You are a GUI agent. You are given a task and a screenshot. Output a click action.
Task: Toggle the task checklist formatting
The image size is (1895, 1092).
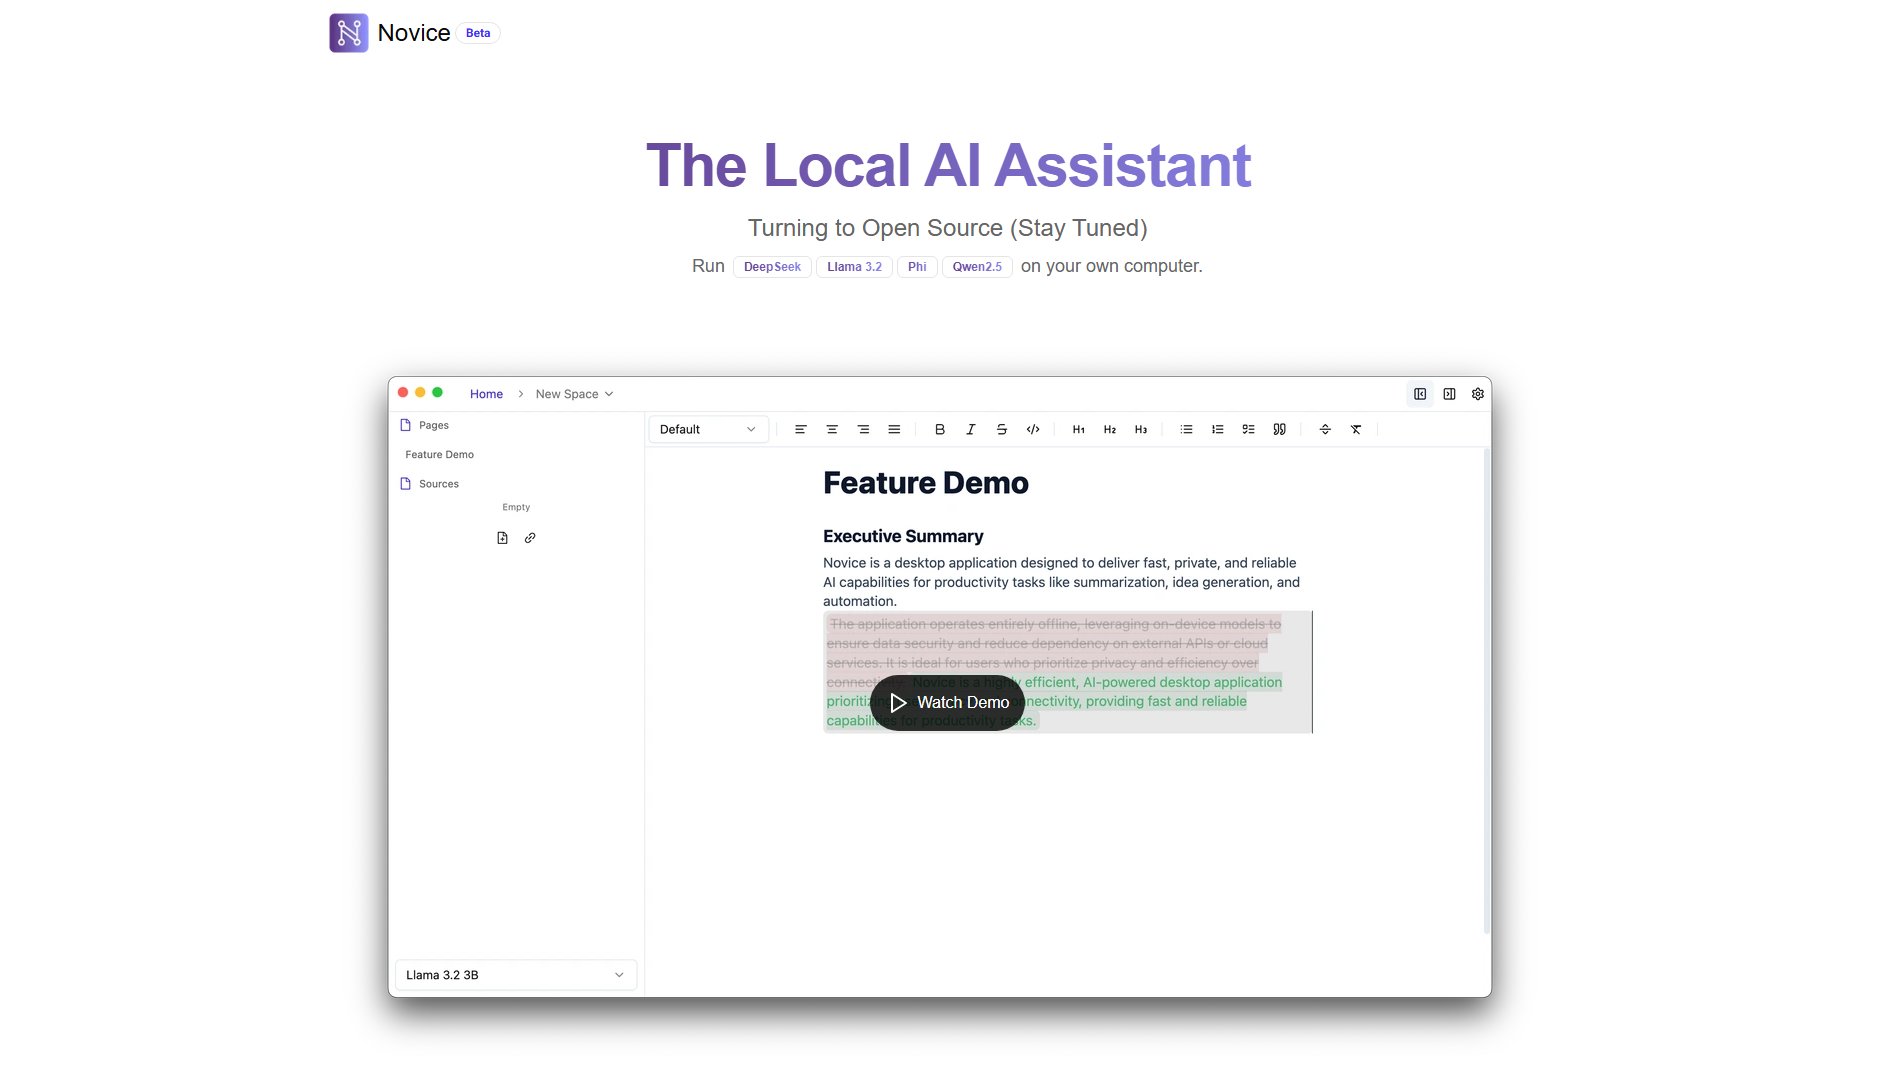1248,430
